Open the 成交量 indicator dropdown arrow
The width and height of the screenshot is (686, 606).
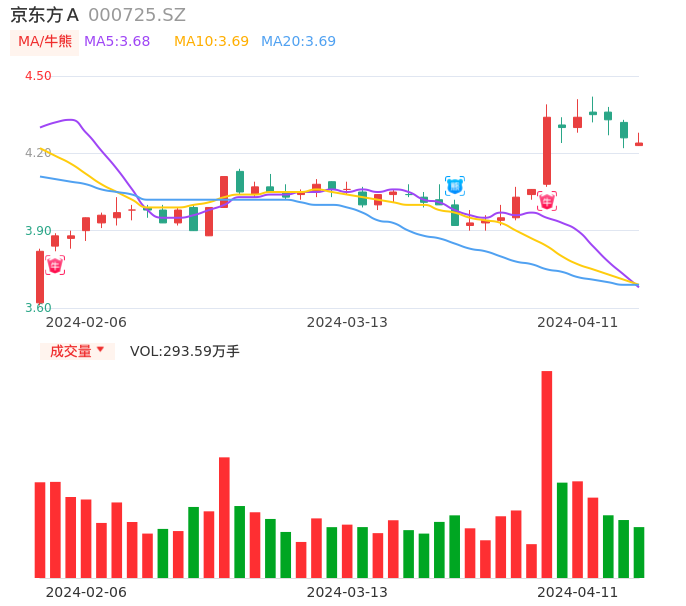[100, 350]
